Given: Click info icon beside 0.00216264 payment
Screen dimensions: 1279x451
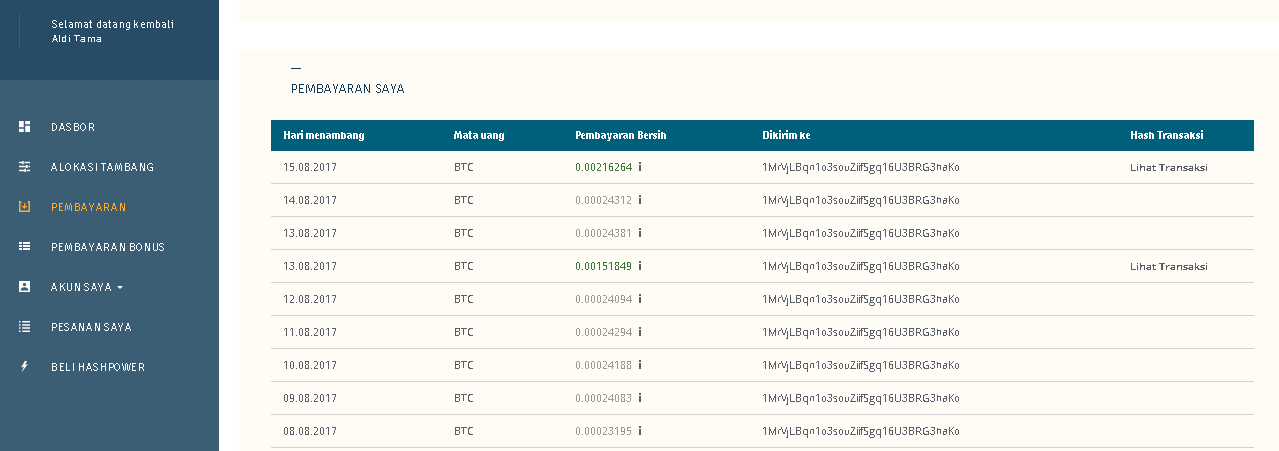Looking at the screenshot, I should pyautogui.click(x=640, y=167).
